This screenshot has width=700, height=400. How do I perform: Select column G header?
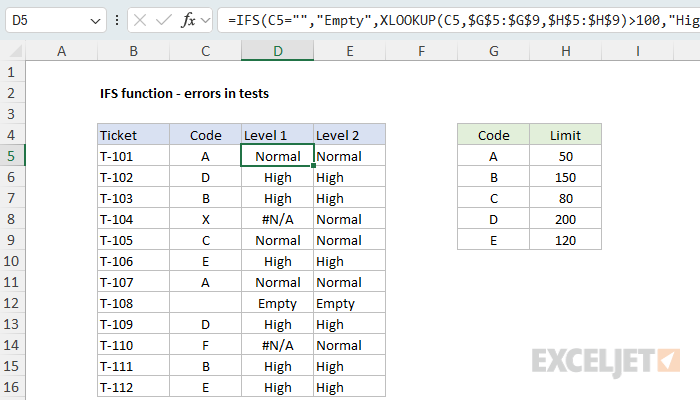[x=493, y=51]
